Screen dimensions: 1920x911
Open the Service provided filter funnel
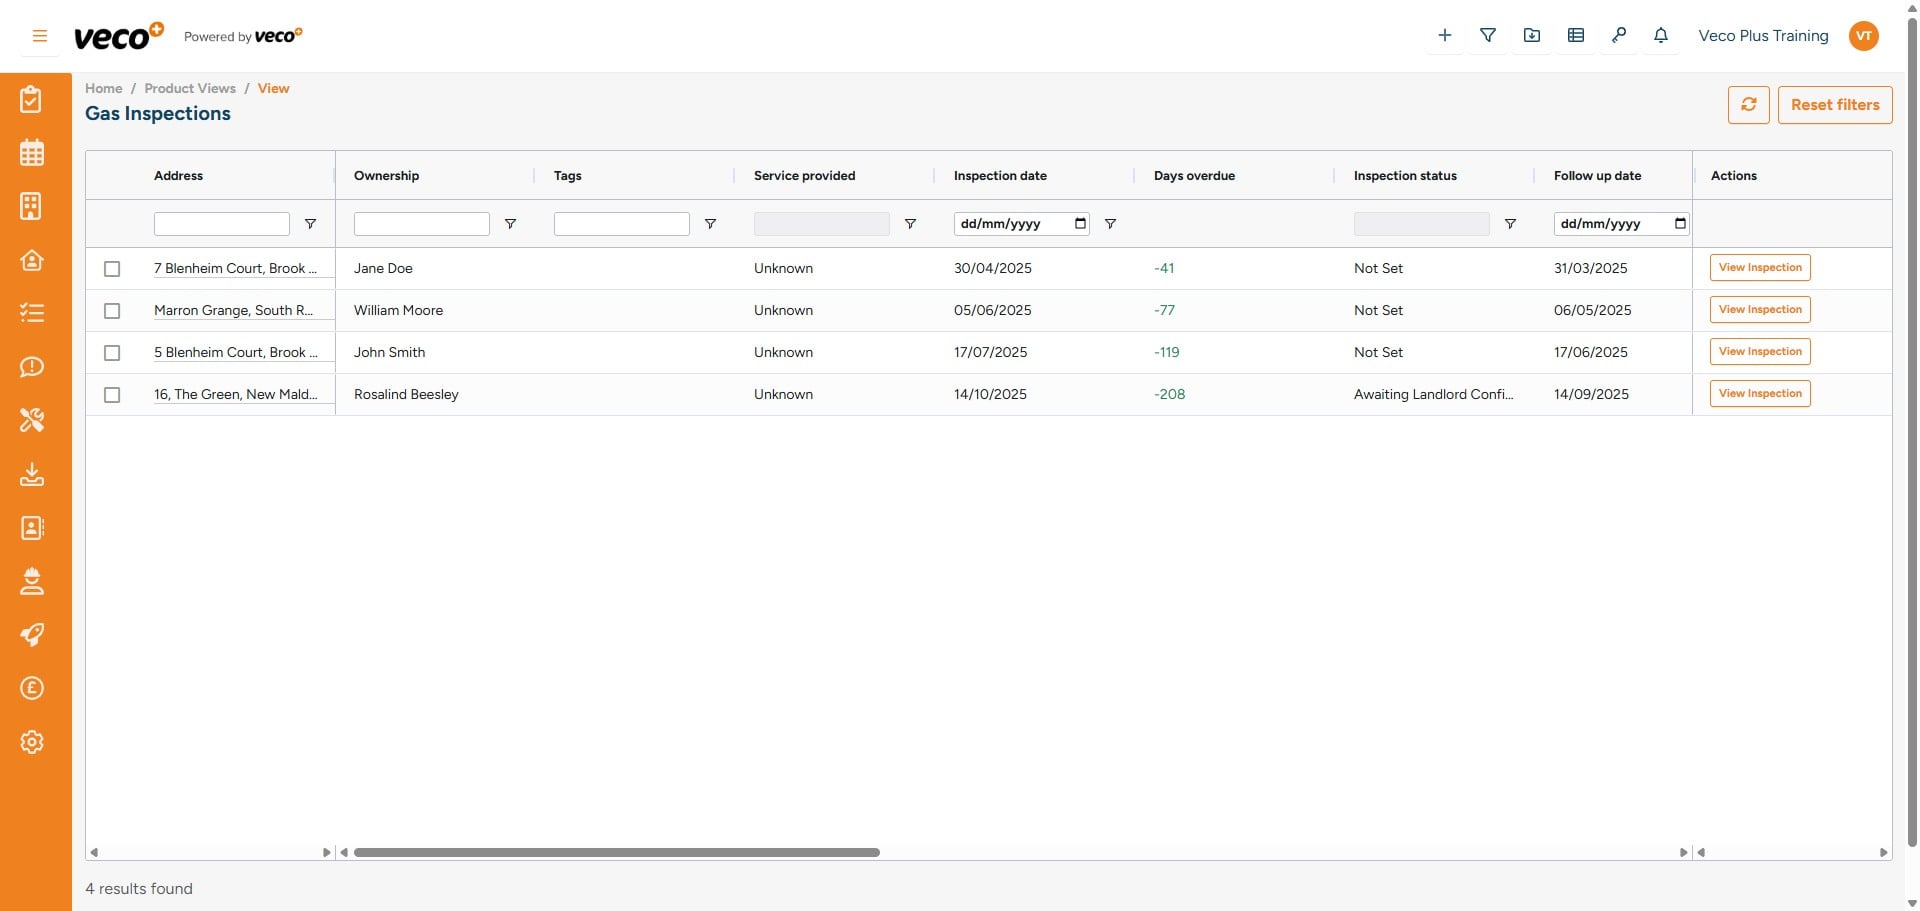910,224
